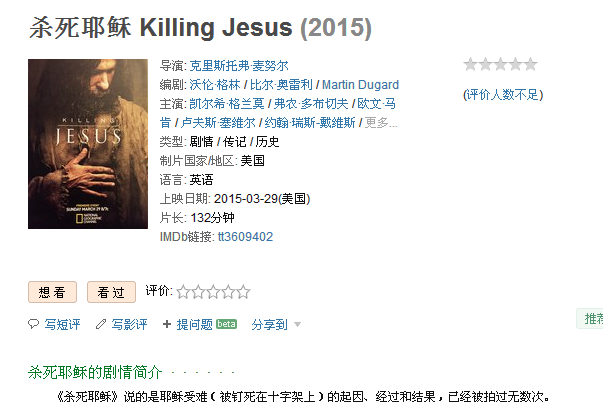Screen dimensions: 603x418
Task: Open writer link Martin Dugard
Action: 360,85
